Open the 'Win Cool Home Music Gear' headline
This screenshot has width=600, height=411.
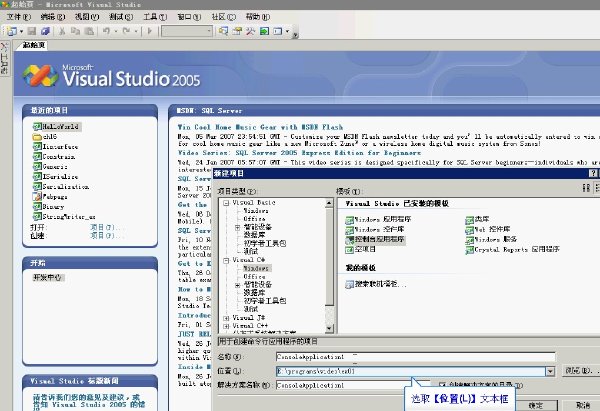coord(260,127)
